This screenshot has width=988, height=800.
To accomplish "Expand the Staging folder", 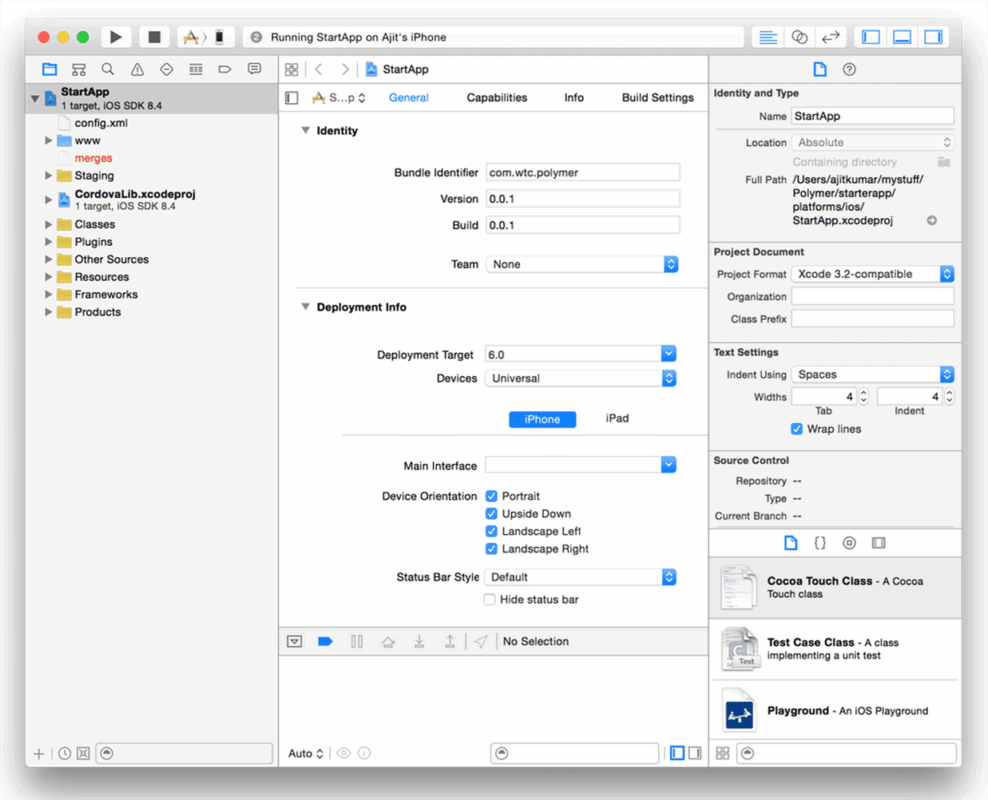I will [48, 176].
